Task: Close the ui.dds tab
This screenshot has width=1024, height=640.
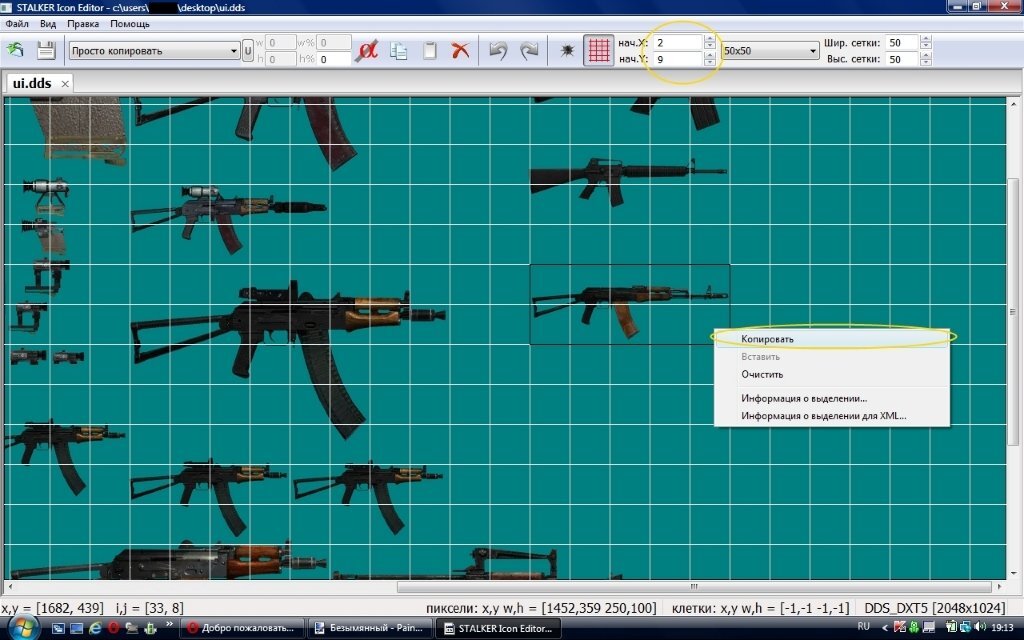Action: click(x=65, y=84)
